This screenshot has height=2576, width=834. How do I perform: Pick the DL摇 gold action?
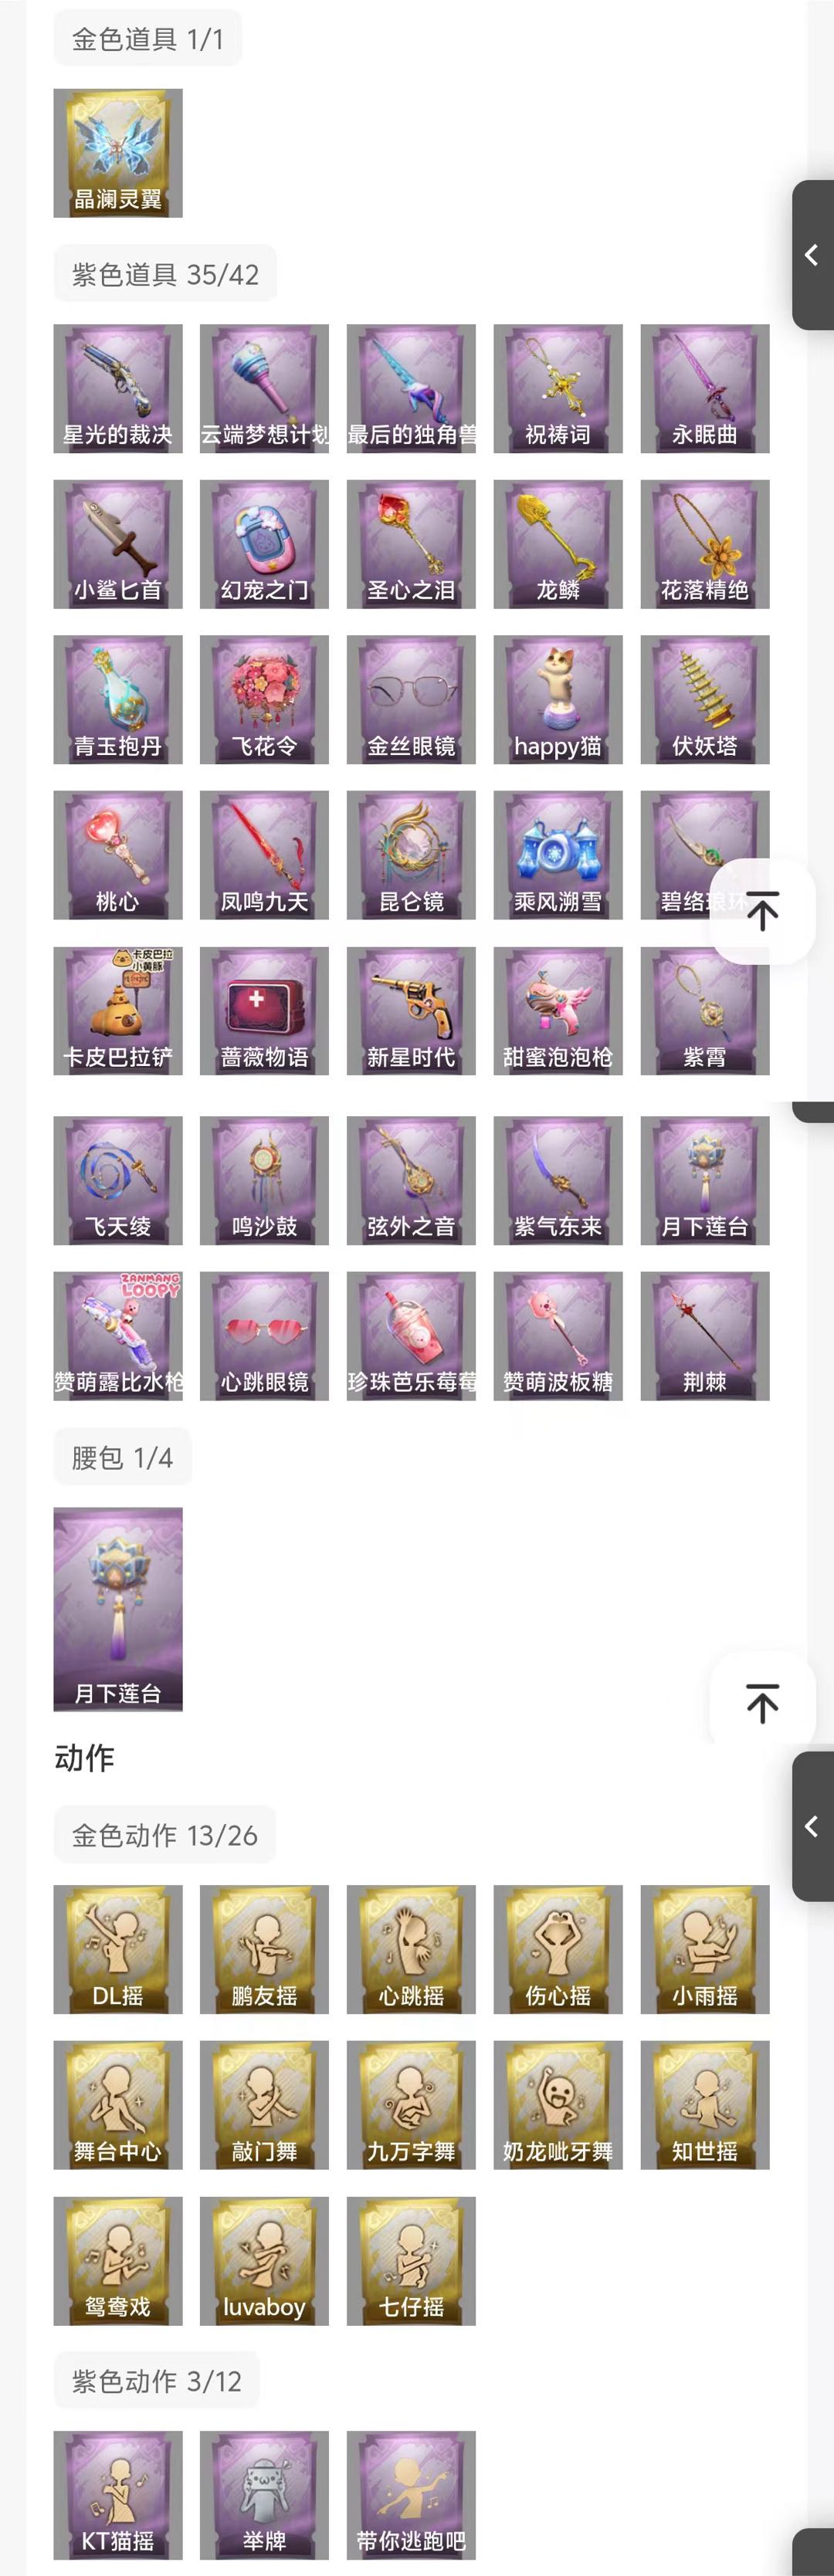tap(118, 1949)
